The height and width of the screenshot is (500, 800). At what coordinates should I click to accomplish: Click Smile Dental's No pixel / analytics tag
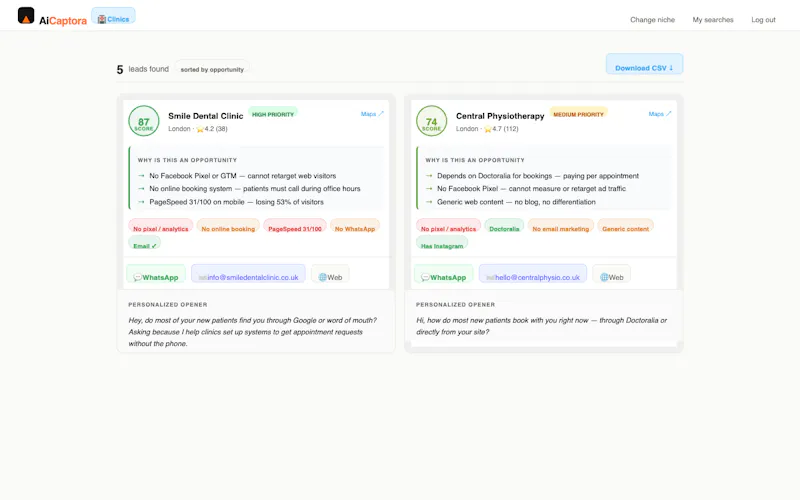tap(161, 228)
